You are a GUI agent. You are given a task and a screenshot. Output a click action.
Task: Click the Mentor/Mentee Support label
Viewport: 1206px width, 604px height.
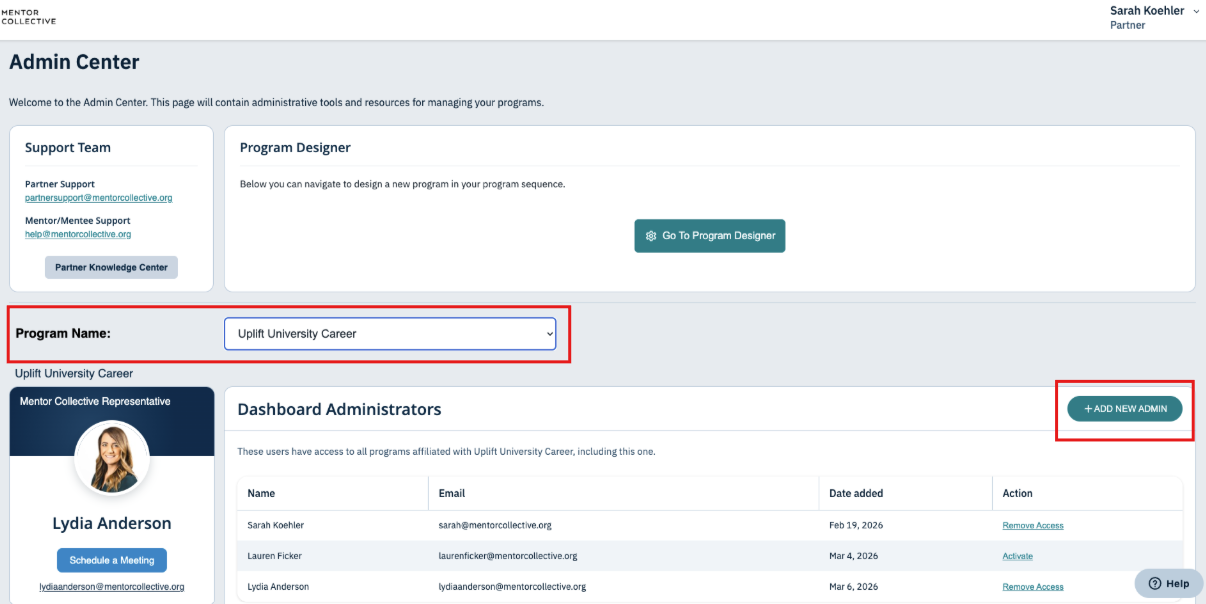78,220
